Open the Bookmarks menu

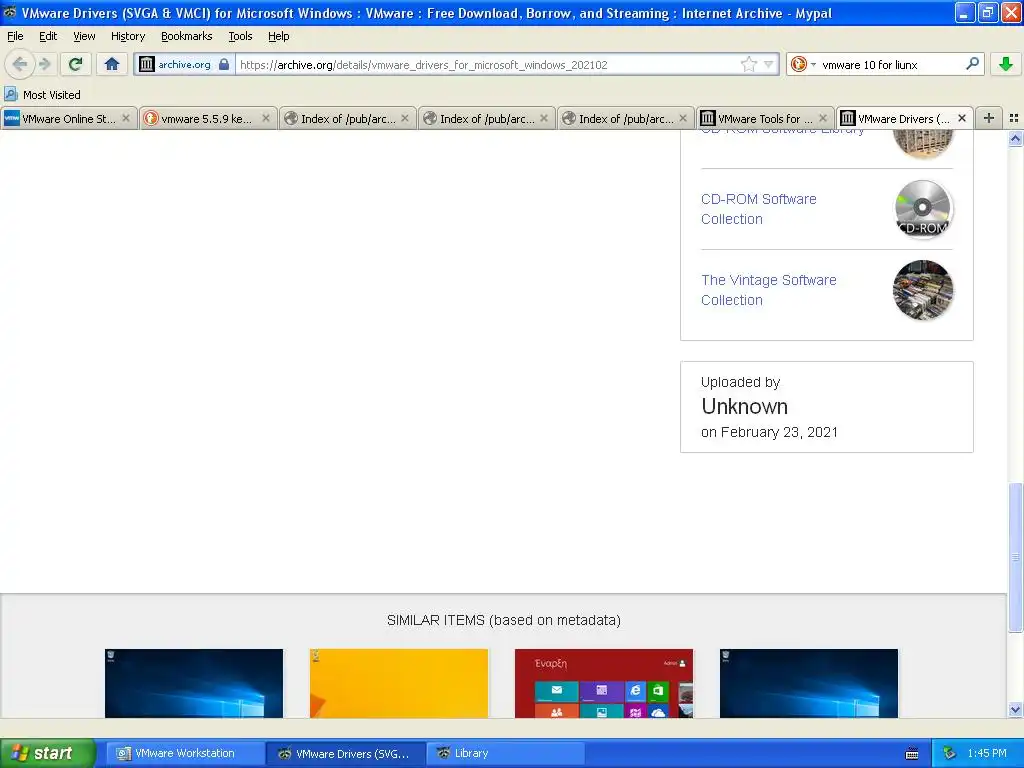(187, 37)
